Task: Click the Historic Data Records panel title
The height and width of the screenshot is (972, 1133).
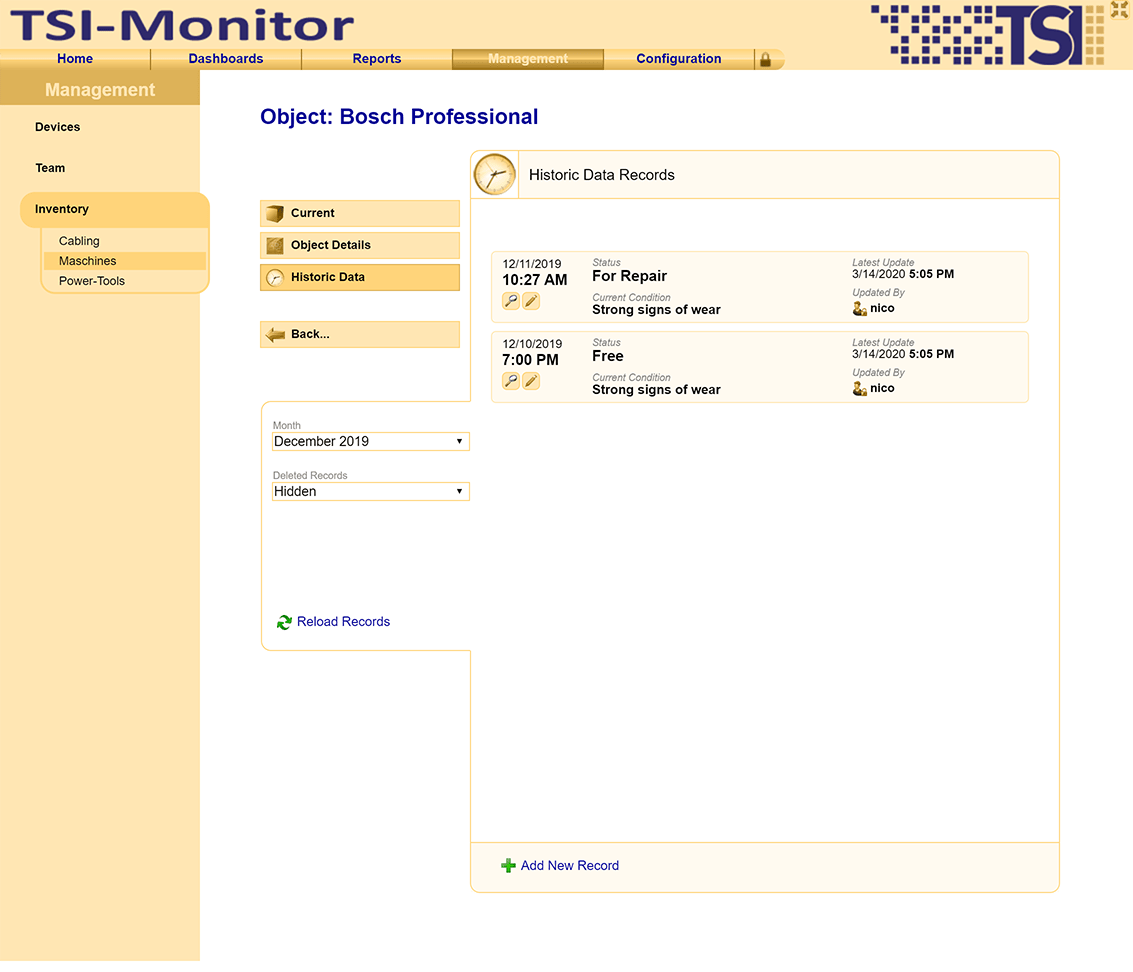Action: coord(601,175)
